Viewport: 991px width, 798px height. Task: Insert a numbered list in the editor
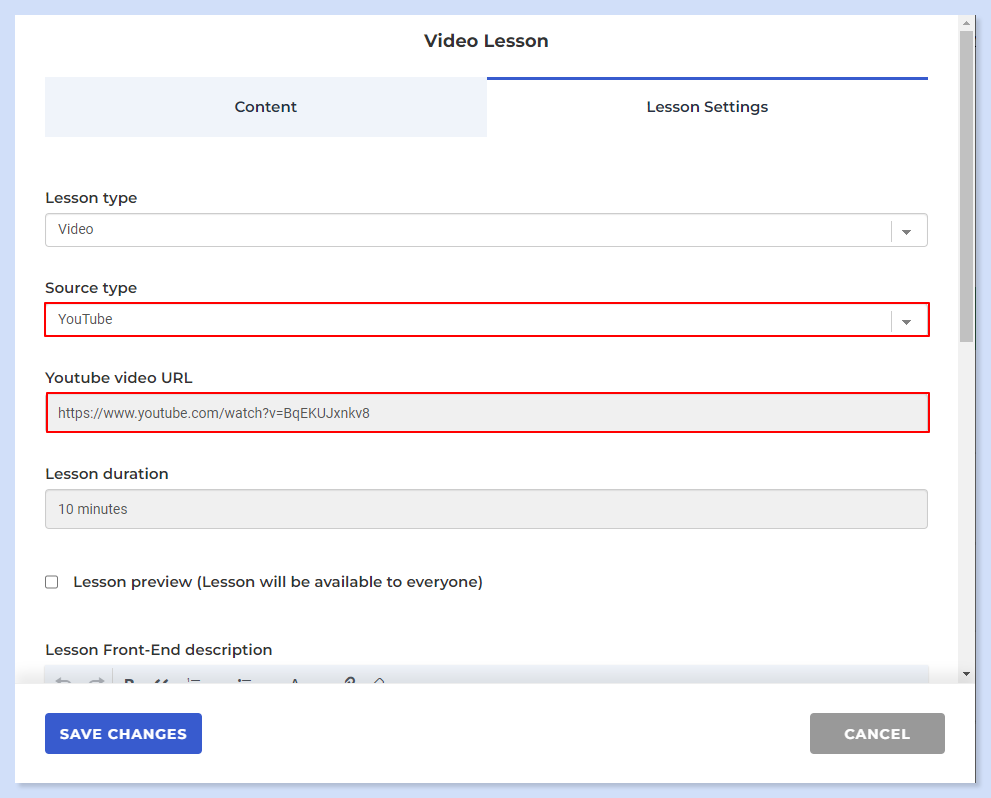(194, 680)
